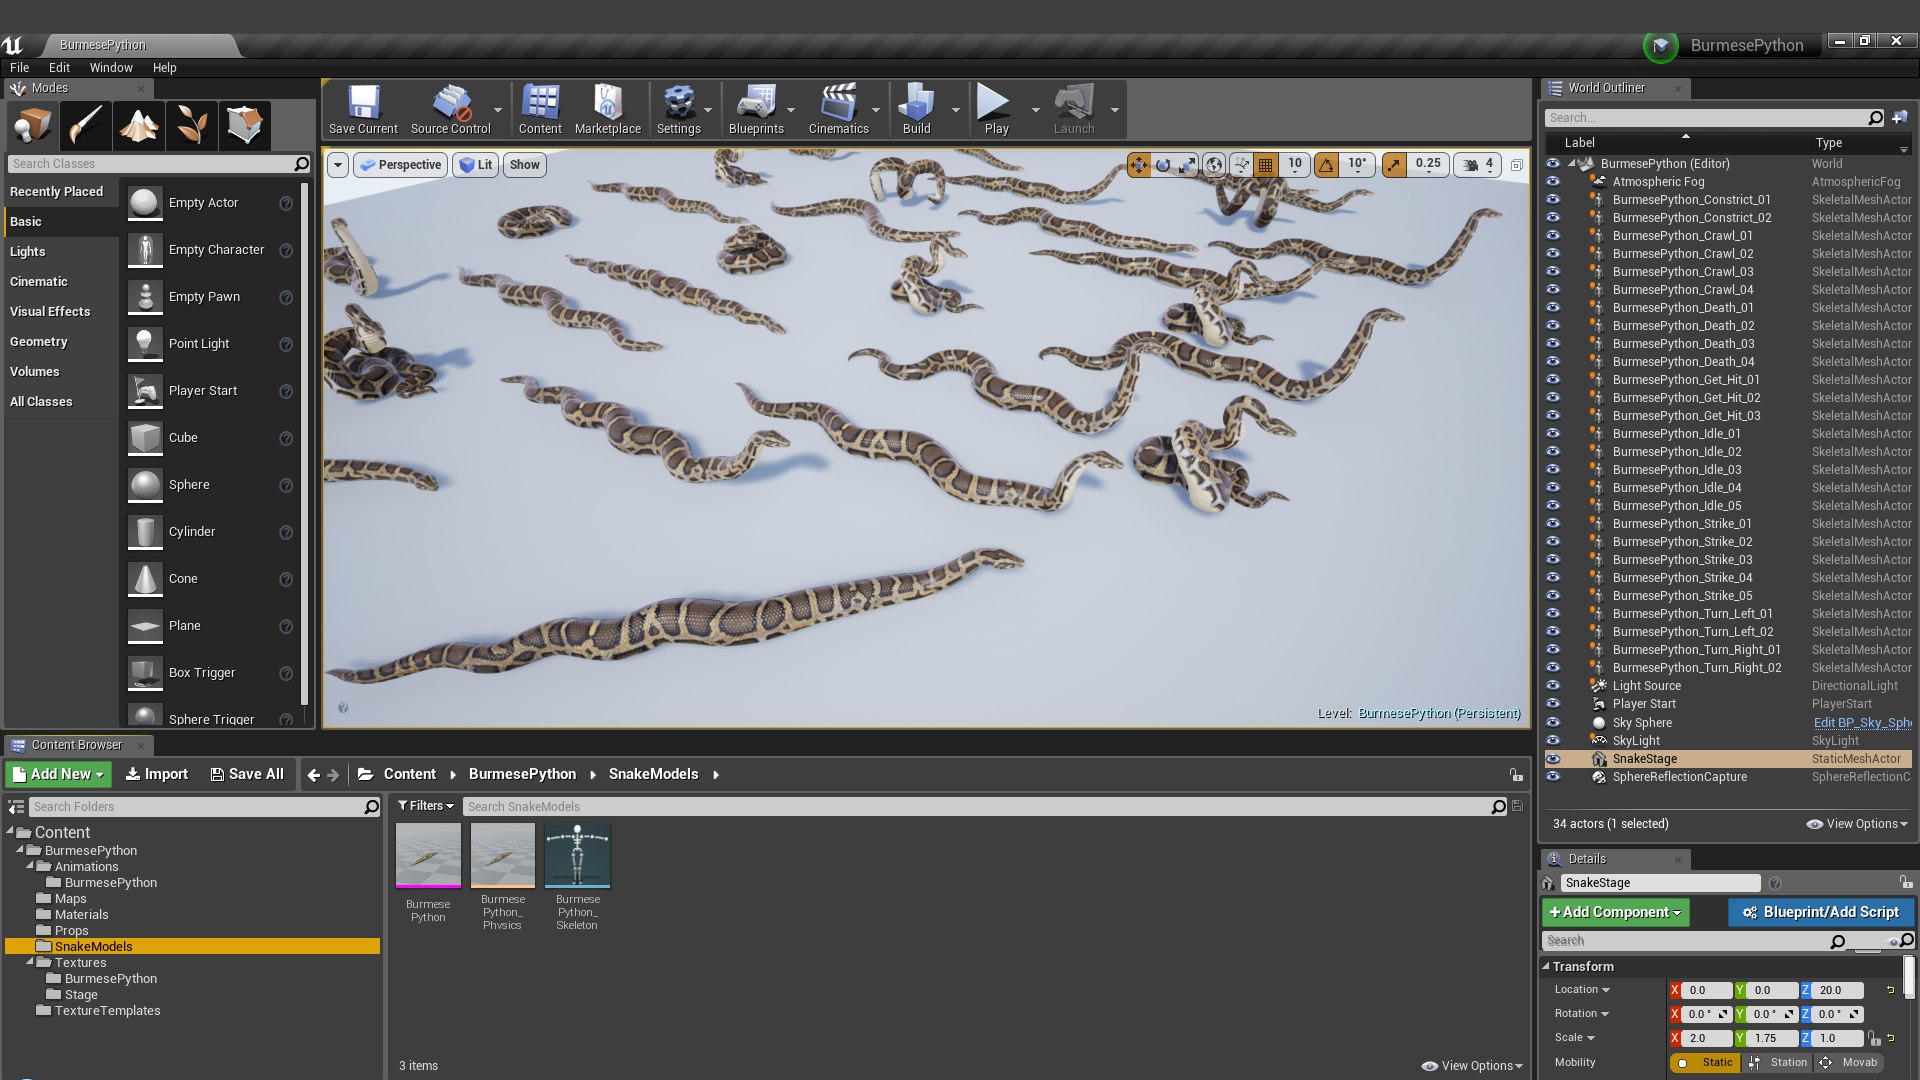Open Source Control toolbar icon
1920x1080 pixels.
click(x=450, y=109)
